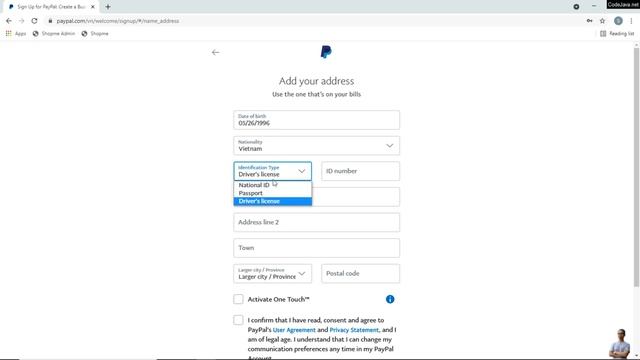Choose Passport option
640x360 pixels.
[x=272, y=193]
